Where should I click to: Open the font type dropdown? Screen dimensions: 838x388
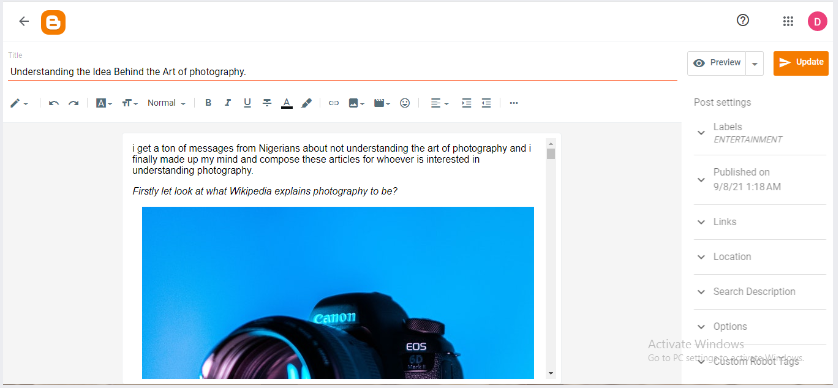click(x=104, y=103)
